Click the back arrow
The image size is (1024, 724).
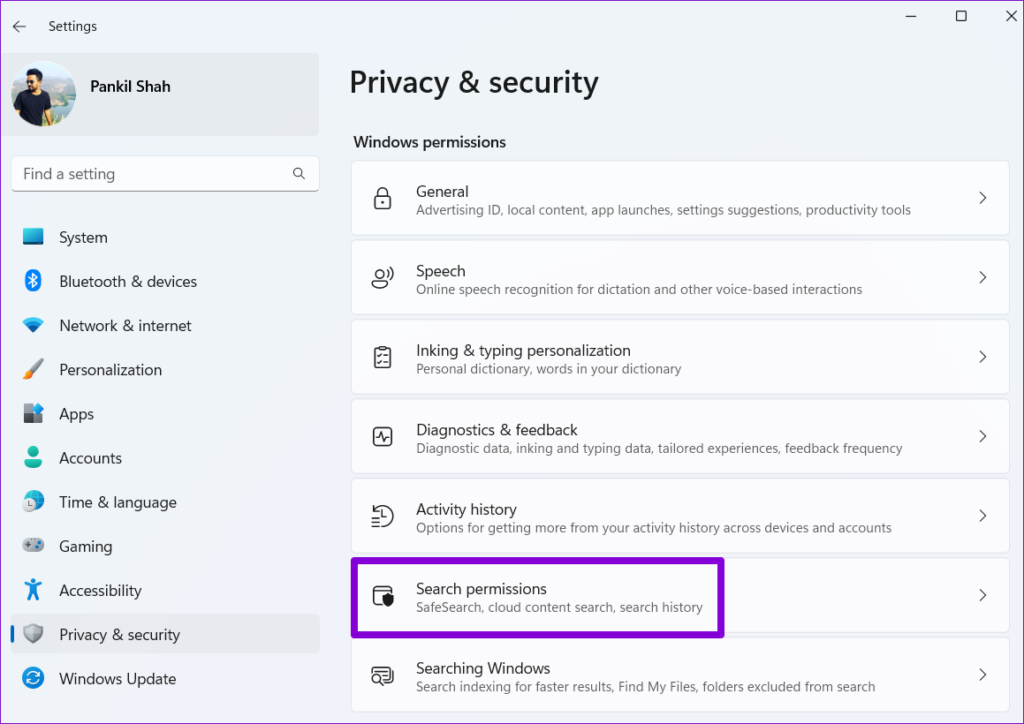pyautogui.click(x=19, y=26)
